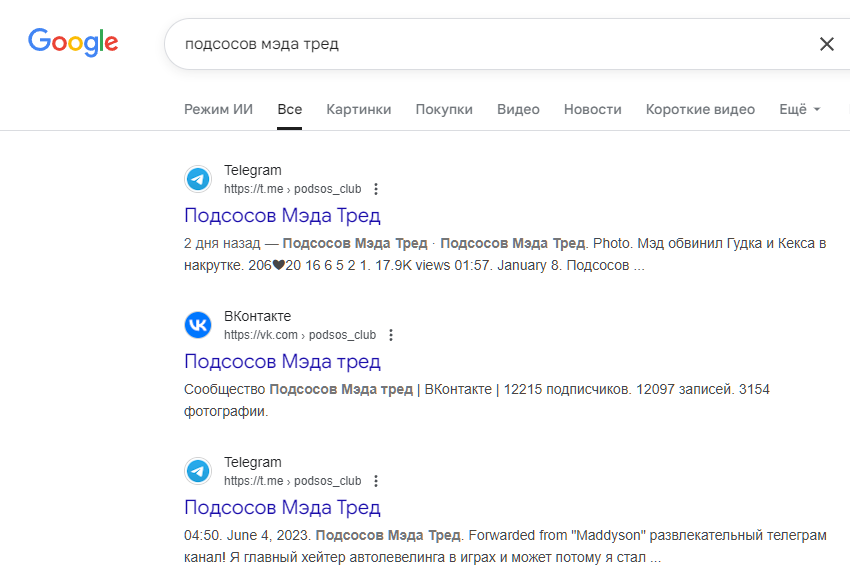This screenshot has height=585, width=850.
Task: Clear the search query with X
Action: [x=827, y=44]
